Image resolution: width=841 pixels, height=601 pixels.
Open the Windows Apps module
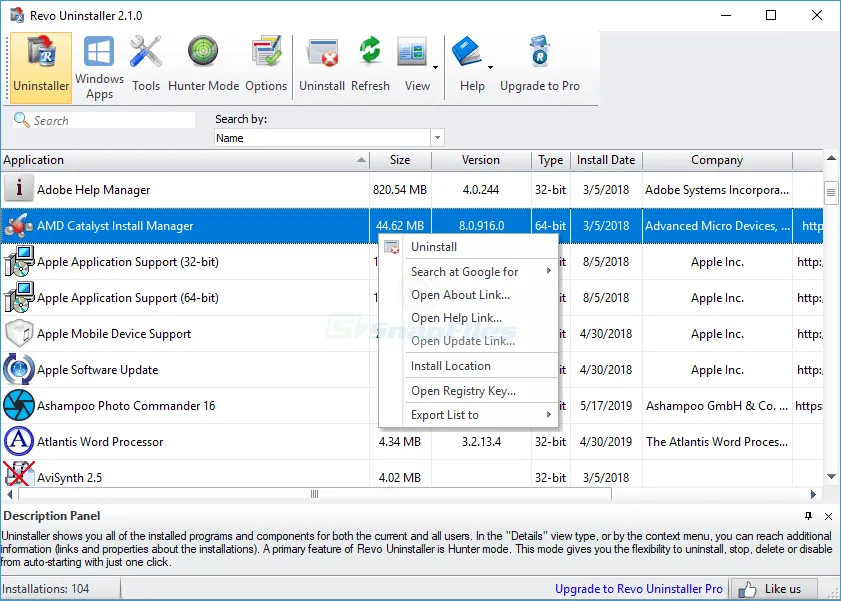99,68
